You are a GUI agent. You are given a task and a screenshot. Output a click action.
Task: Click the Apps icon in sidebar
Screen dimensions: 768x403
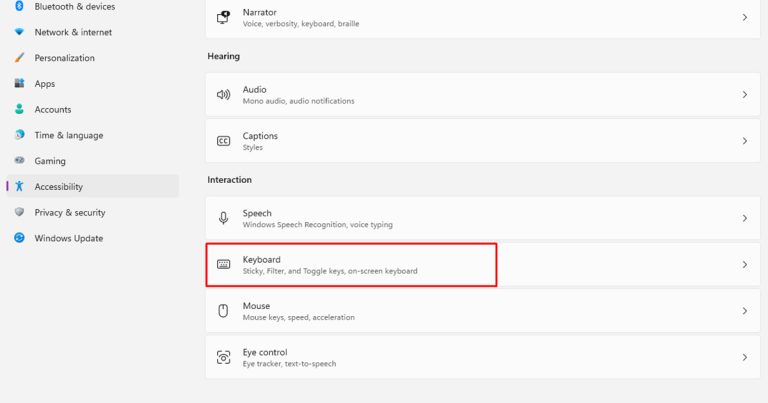click(x=19, y=84)
